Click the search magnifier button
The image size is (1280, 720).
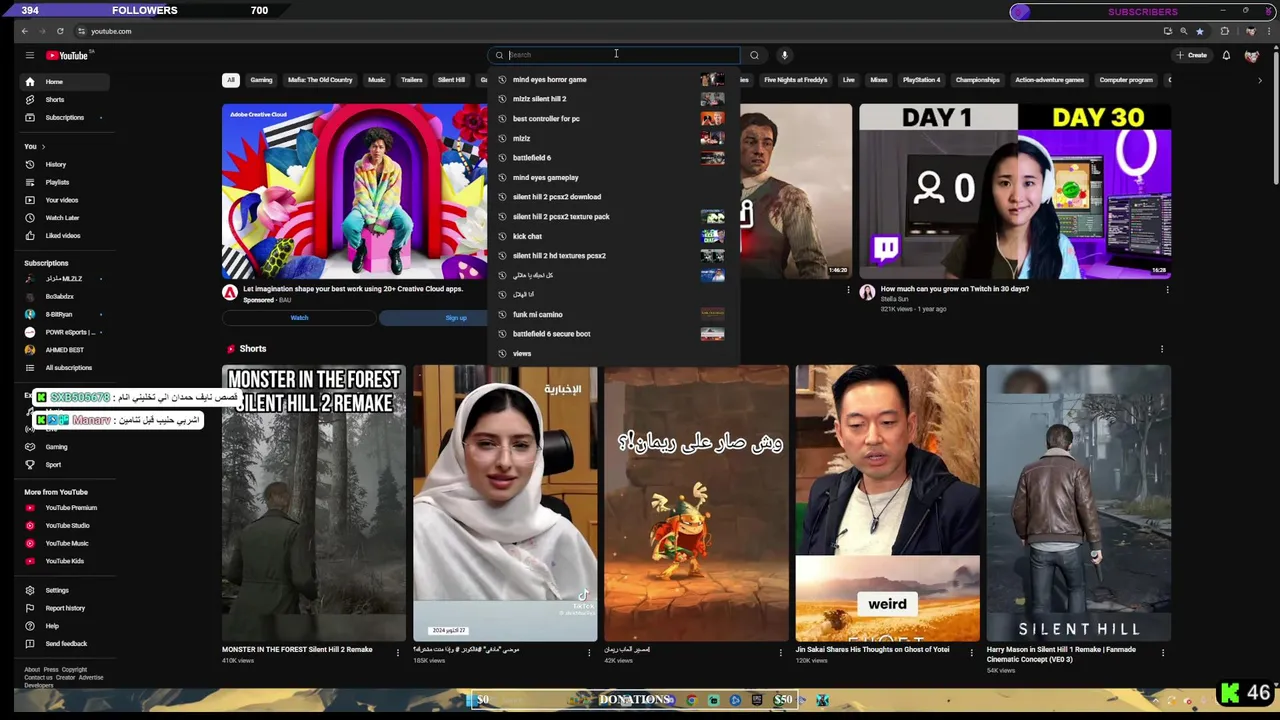pos(754,55)
